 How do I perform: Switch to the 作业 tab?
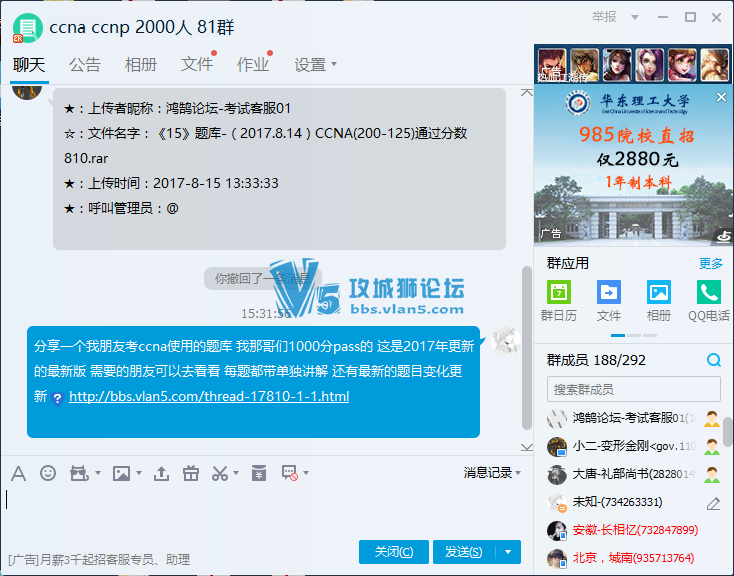[253, 65]
